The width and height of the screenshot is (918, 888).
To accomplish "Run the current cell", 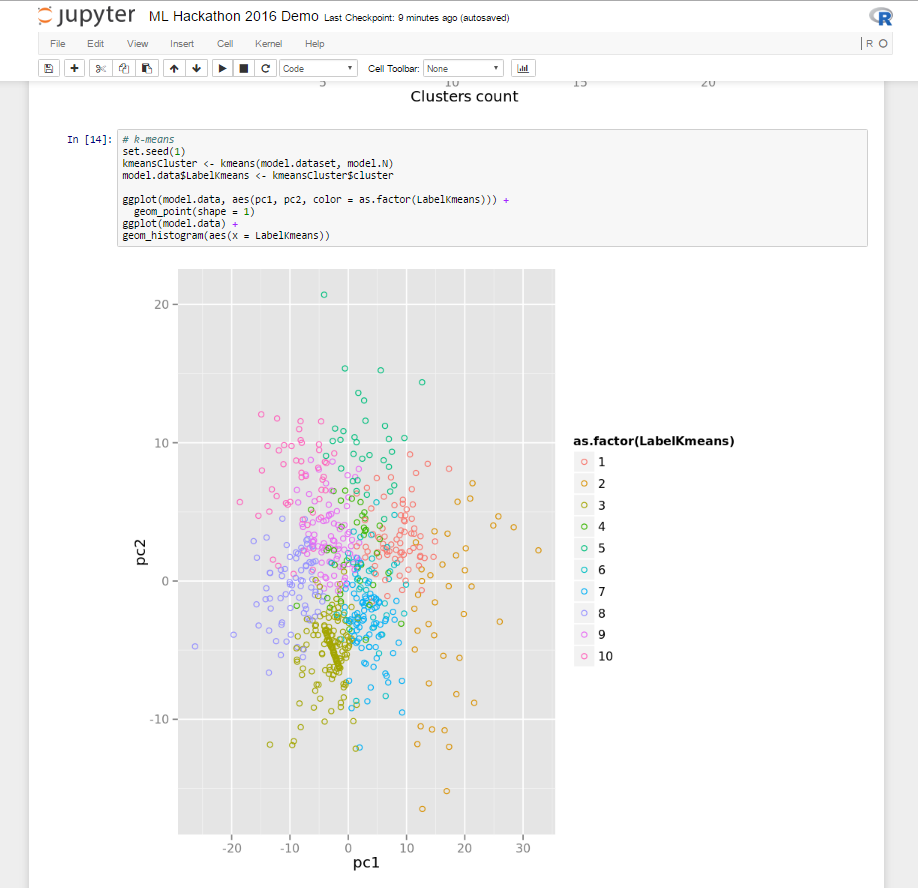I will click(x=222, y=68).
